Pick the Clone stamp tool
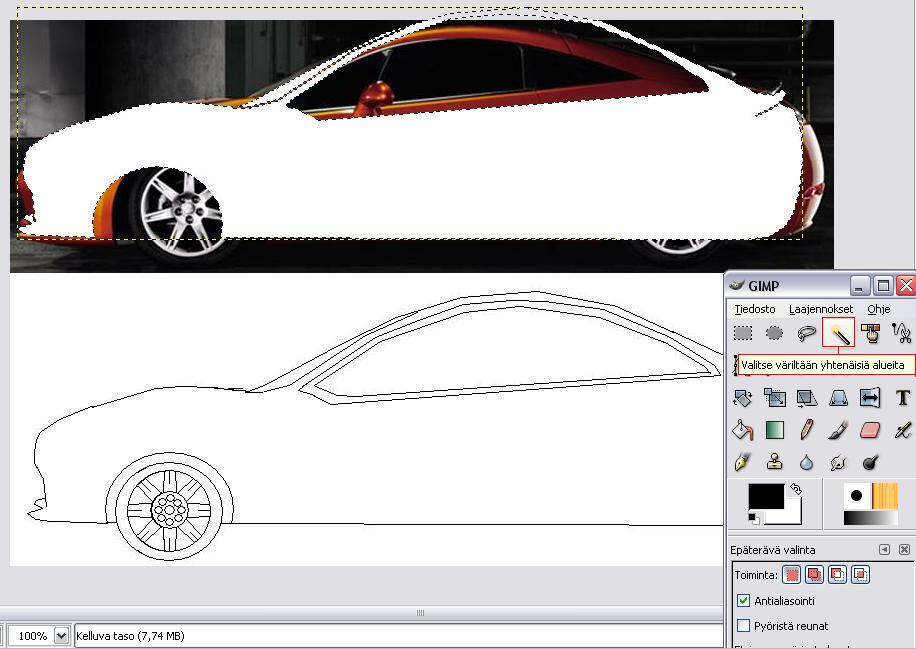 pos(774,462)
